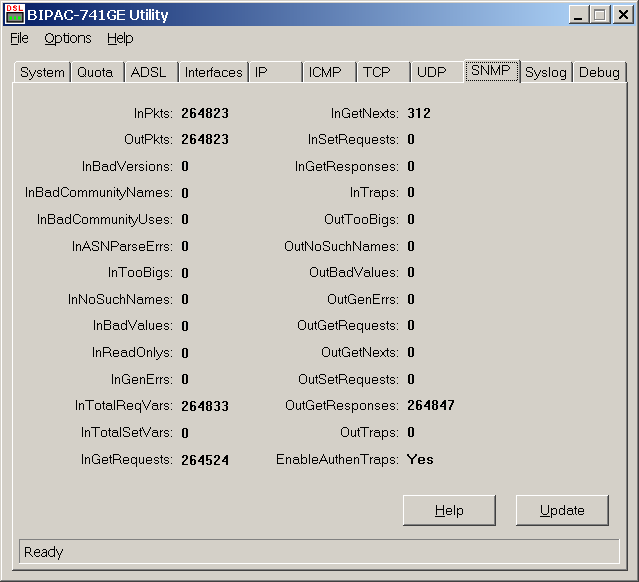
Task: Close the BIPAC-741GE Utility window
Action: (x=623, y=15)
